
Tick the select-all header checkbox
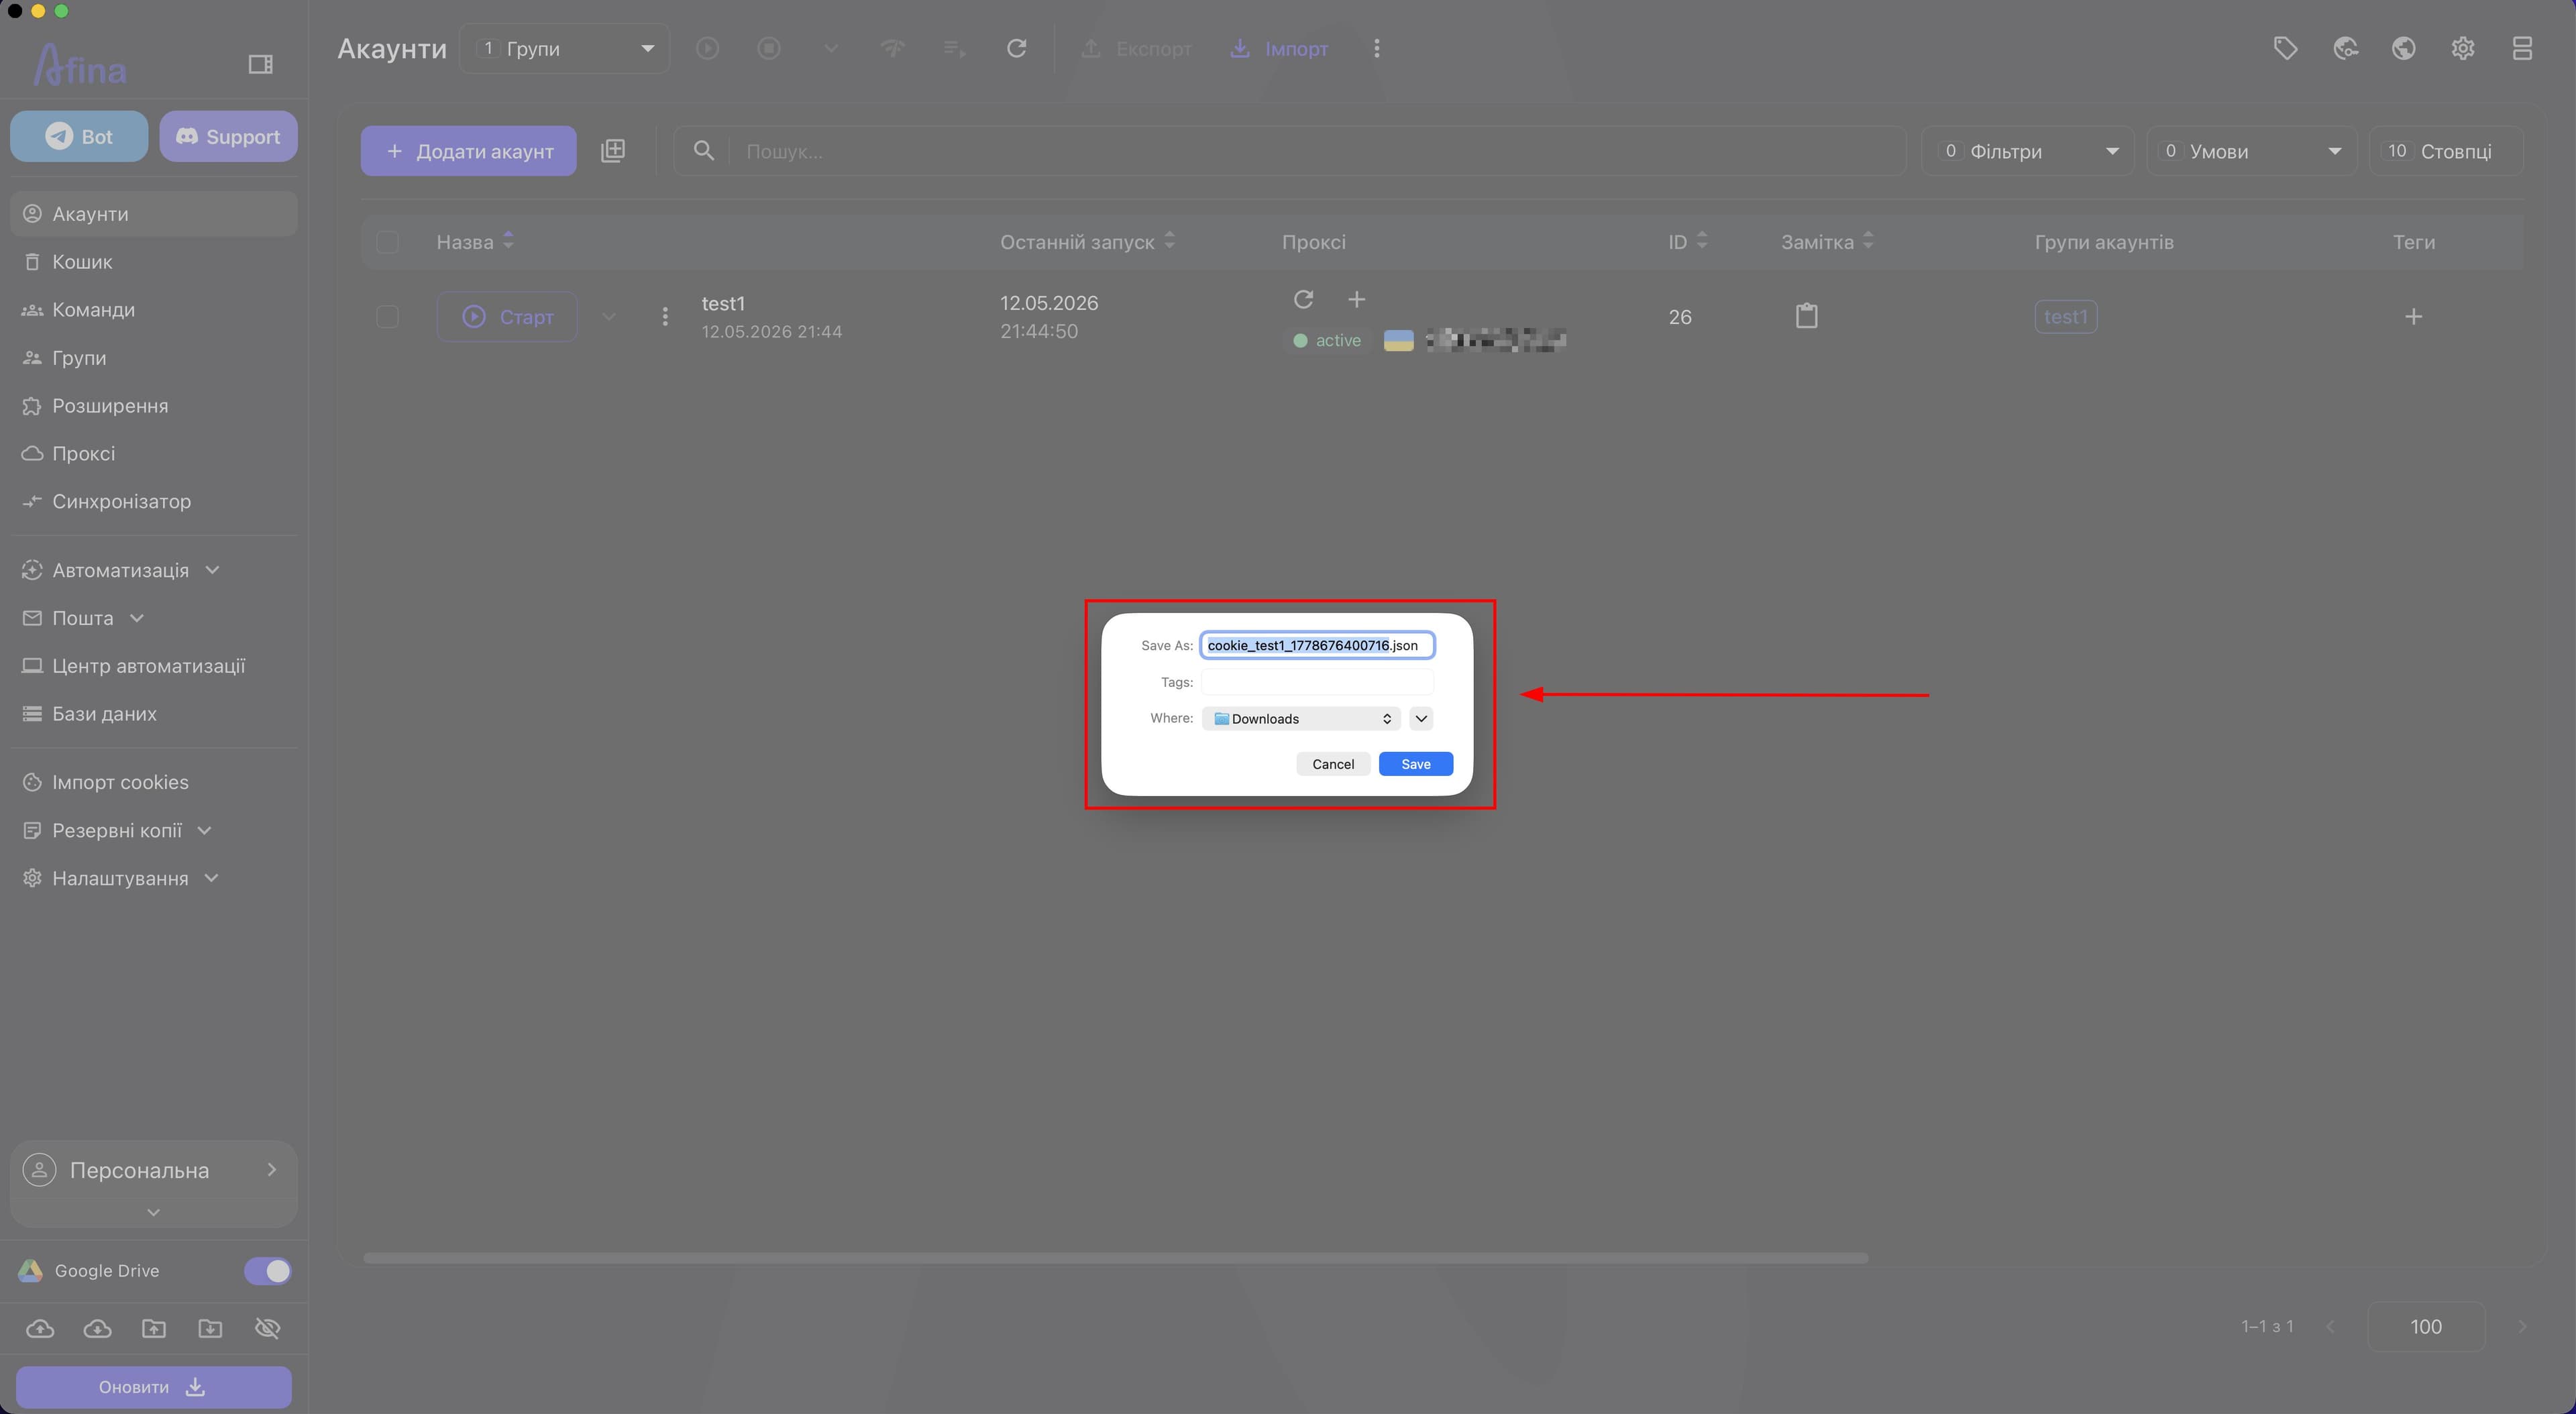pos(387,242)
